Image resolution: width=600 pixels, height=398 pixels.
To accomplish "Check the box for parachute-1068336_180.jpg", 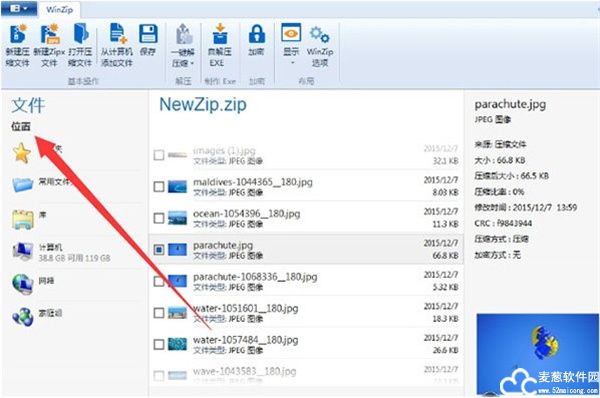I will click(159, 282).
